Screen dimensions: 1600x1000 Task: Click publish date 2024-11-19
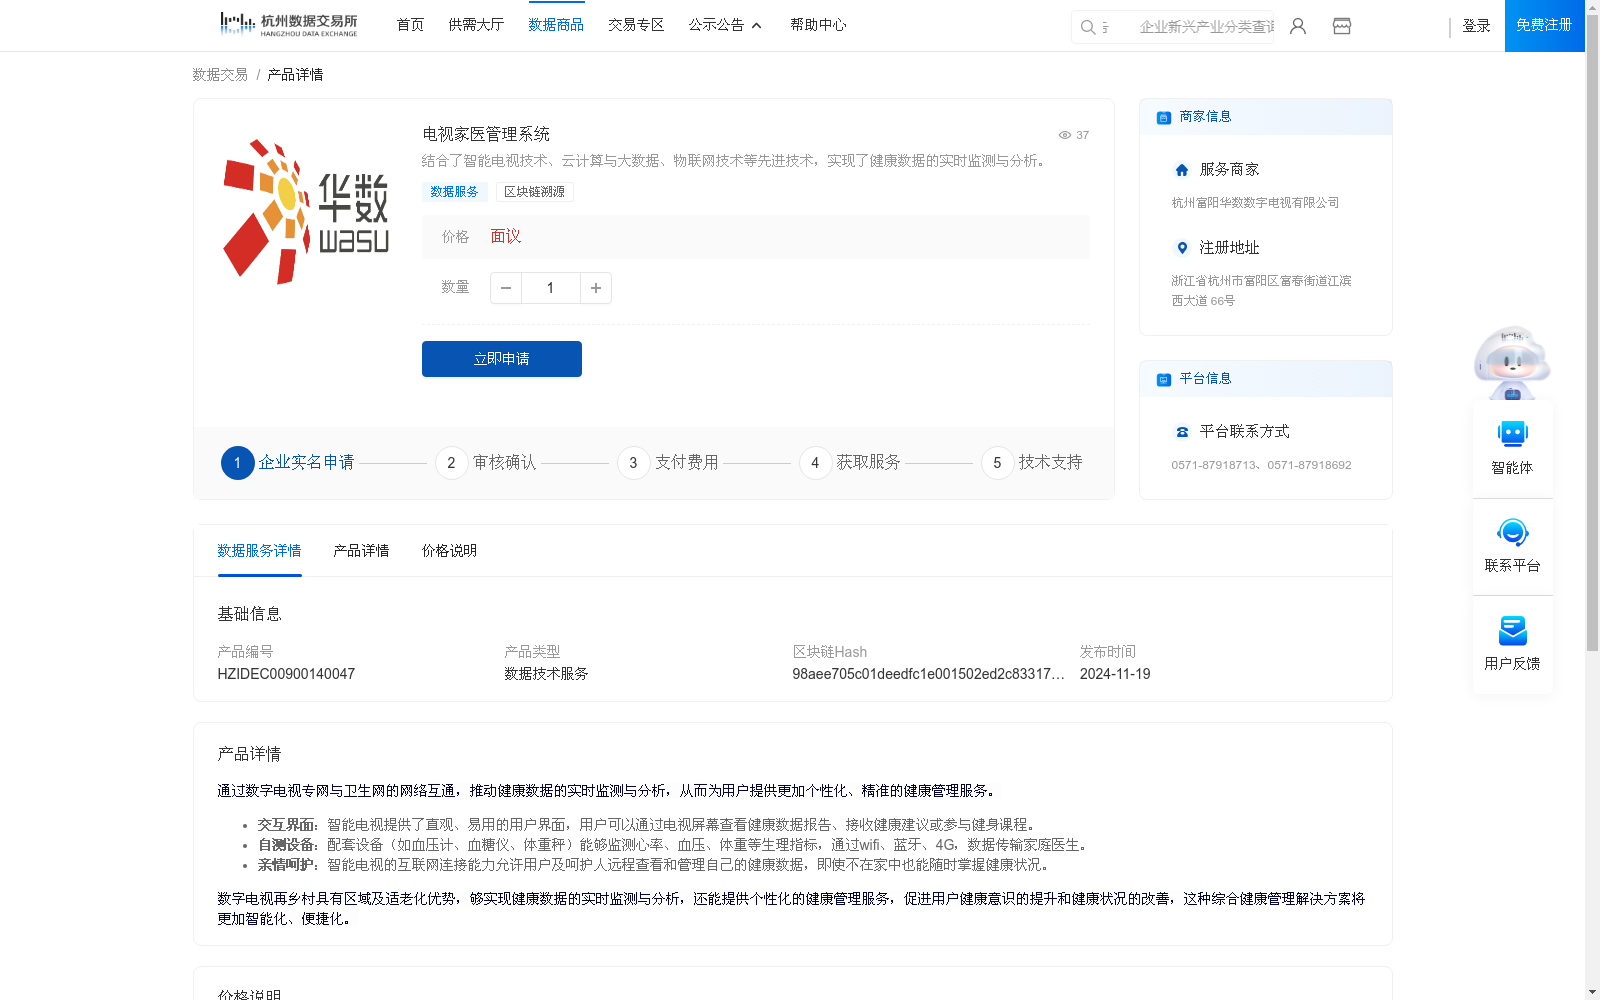tap(1115, 674)
